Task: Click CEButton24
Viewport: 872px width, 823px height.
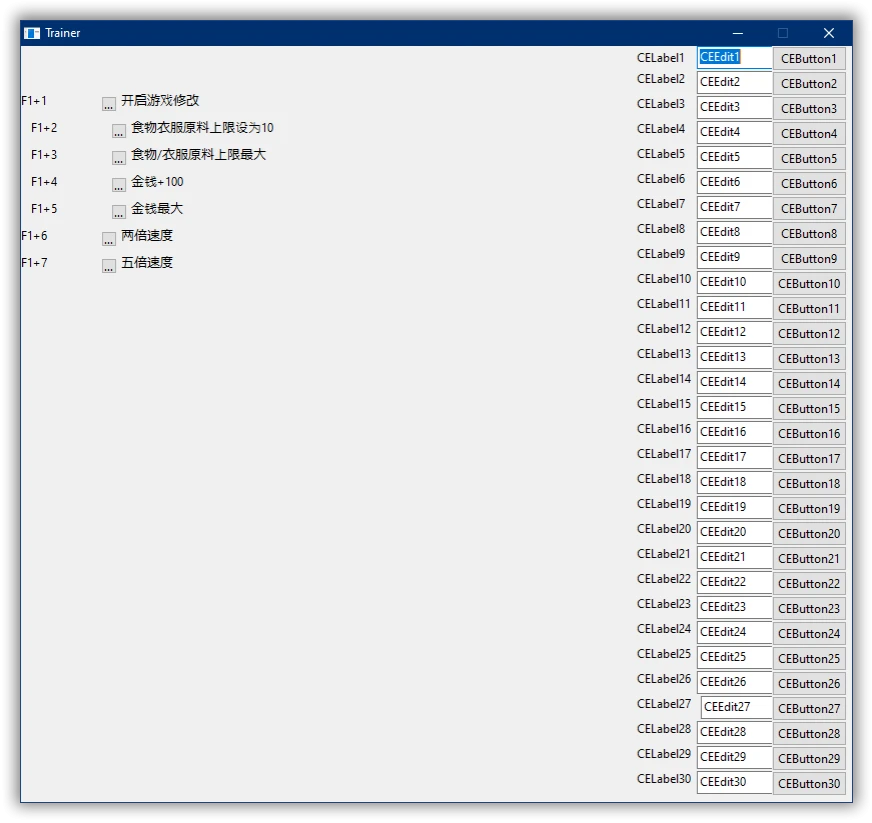Action: pyautogui.click(x=809, y=634)
